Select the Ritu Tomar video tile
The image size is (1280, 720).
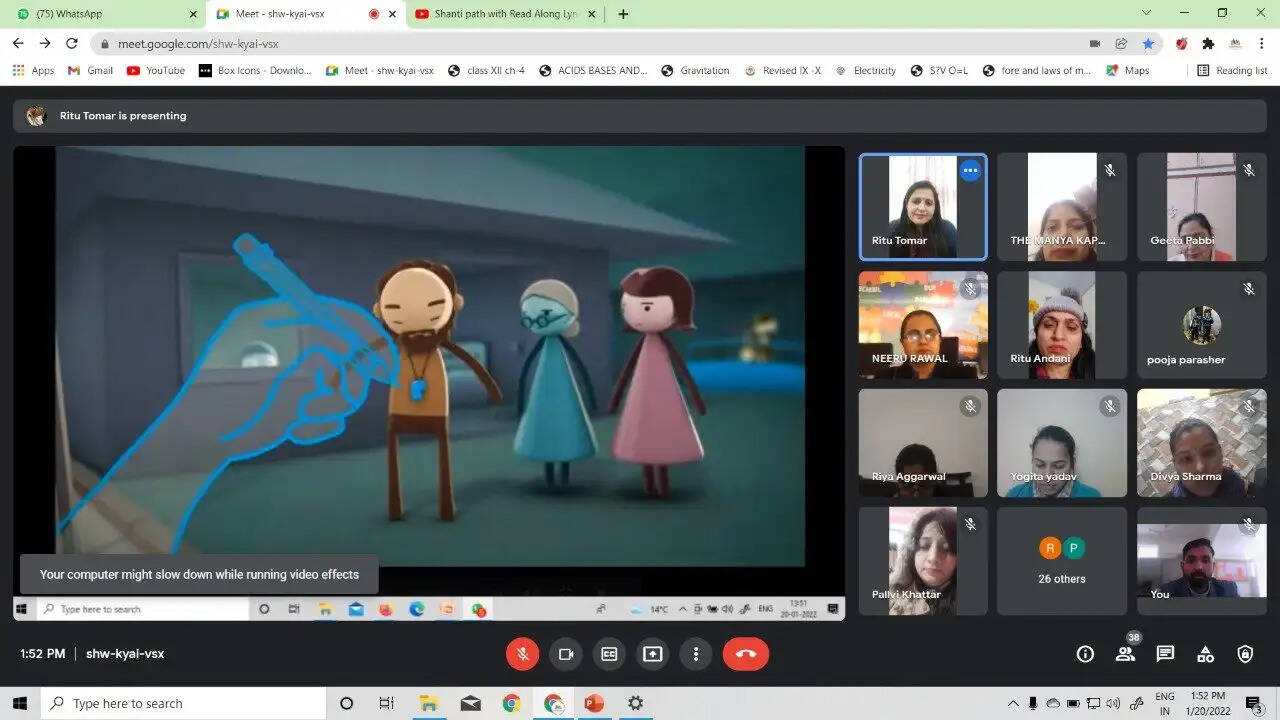pyautogui.click(x=923, y=207)
